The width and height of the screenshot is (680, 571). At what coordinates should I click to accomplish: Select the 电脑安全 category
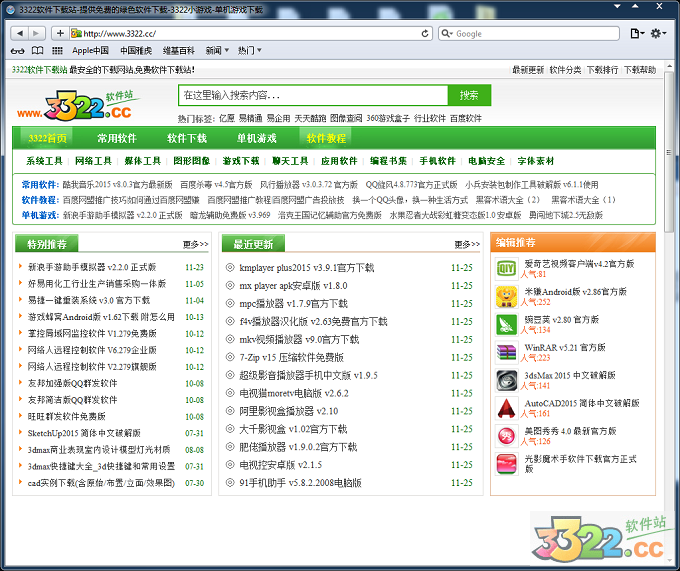pyautogui.click(x=487, y=161)
